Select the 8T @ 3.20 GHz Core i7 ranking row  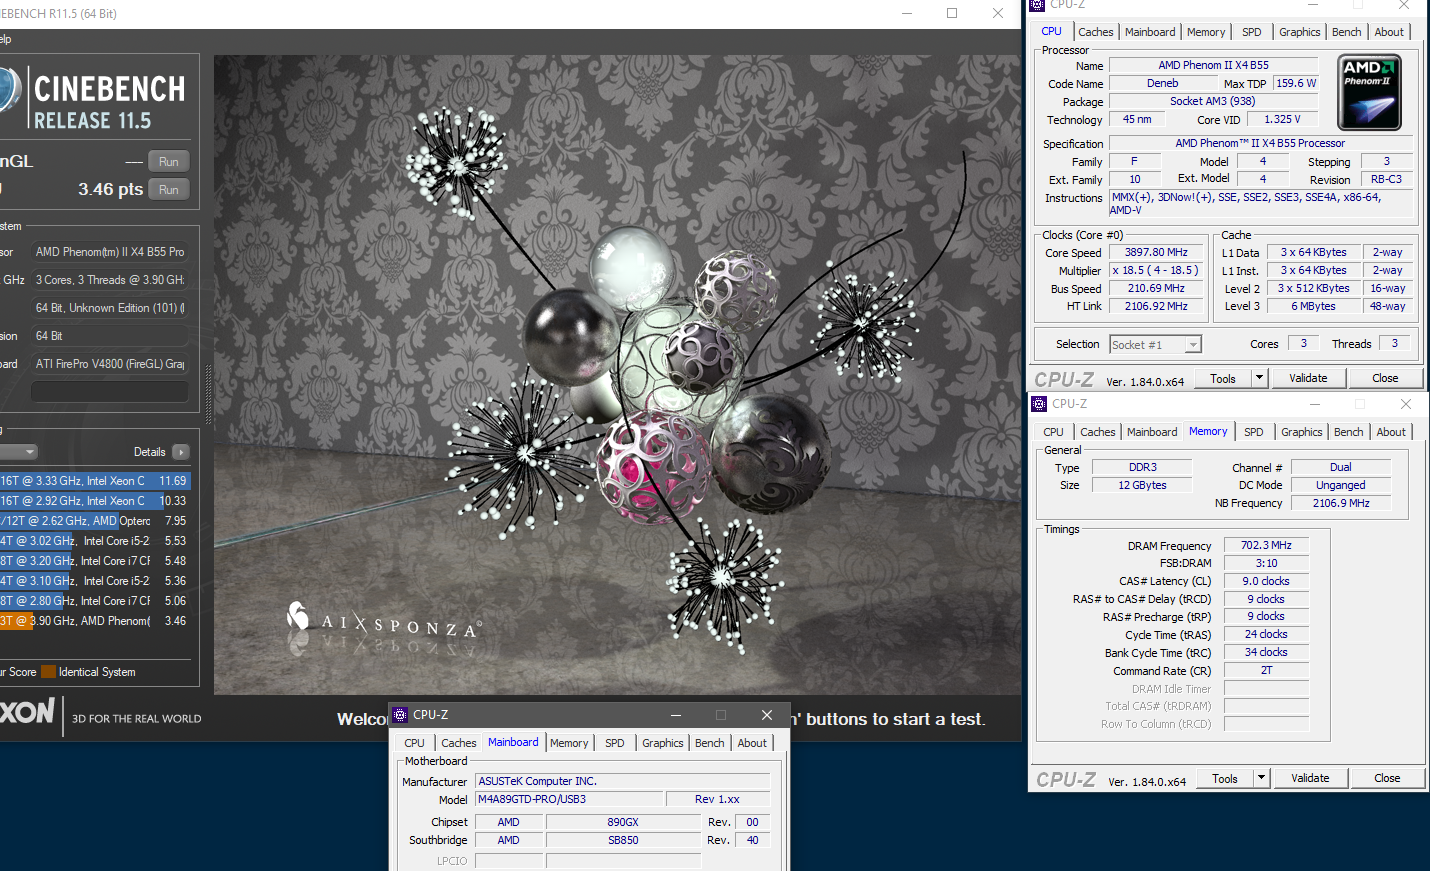[x=94, y=561]
